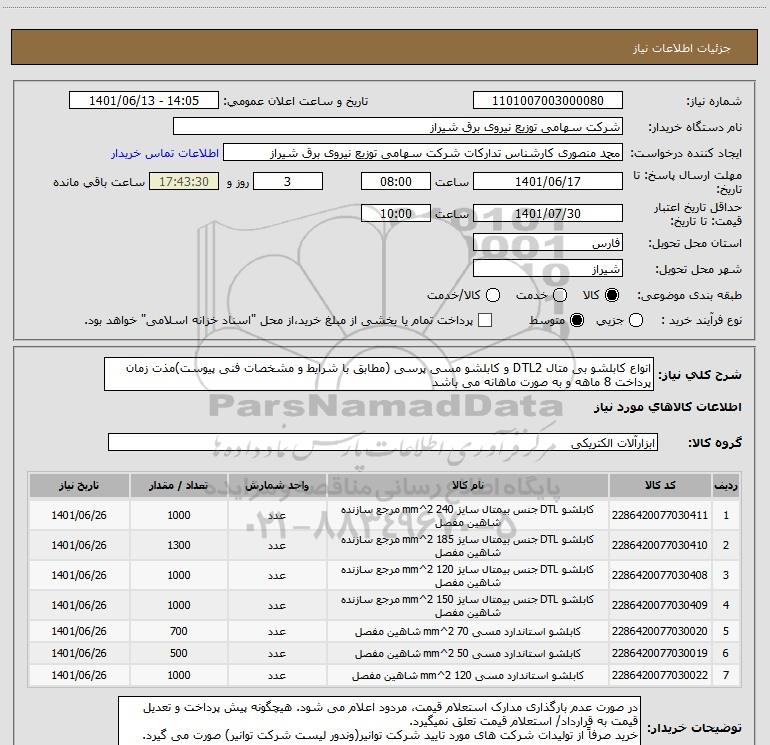
Task: Click quantity 700 in row 5
Action: (179, 631)
